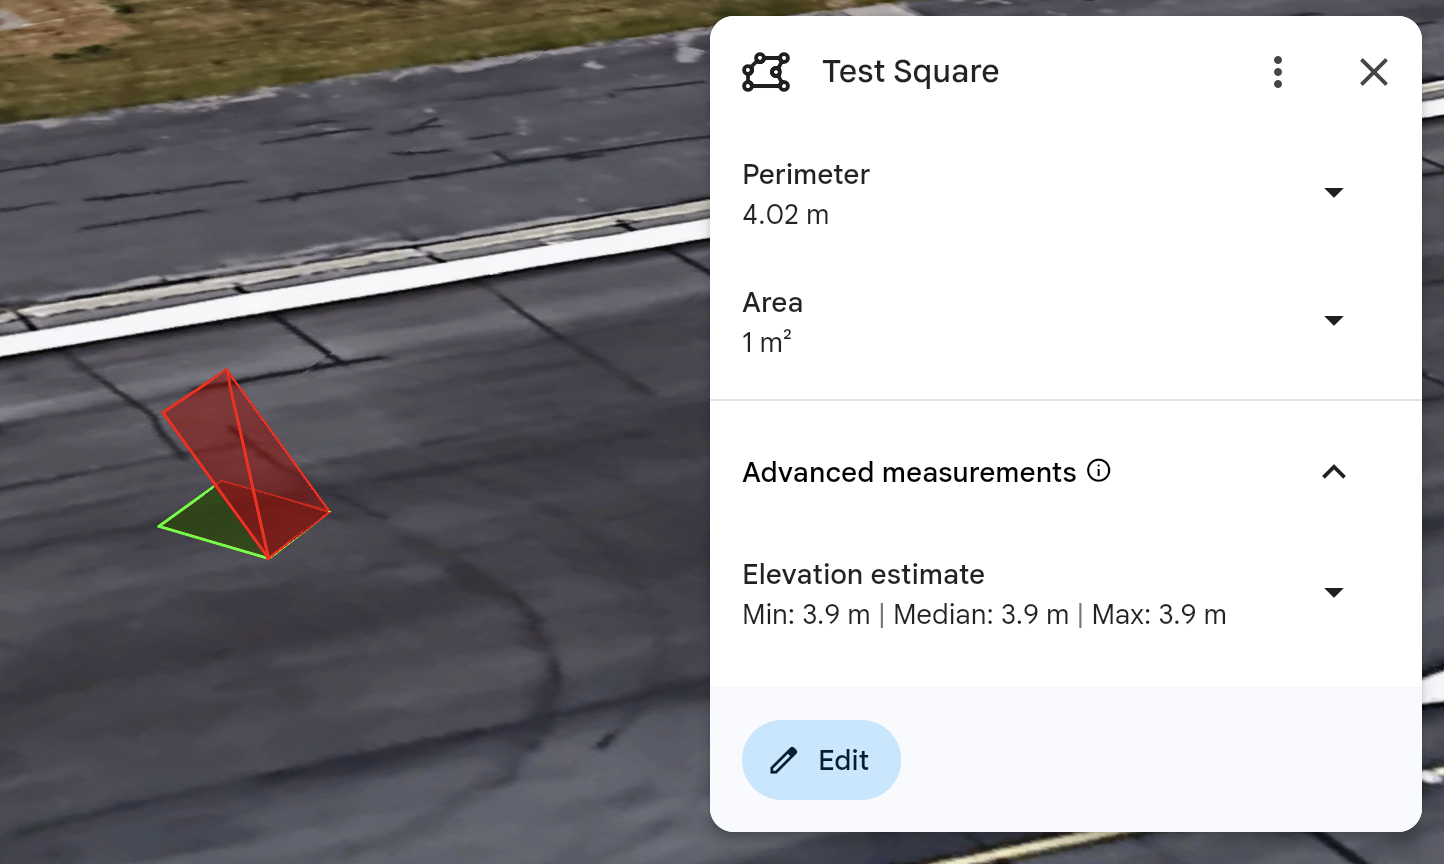Click the Test Square title text
The height and width of the screenshot is (864, 1444).
910,72
